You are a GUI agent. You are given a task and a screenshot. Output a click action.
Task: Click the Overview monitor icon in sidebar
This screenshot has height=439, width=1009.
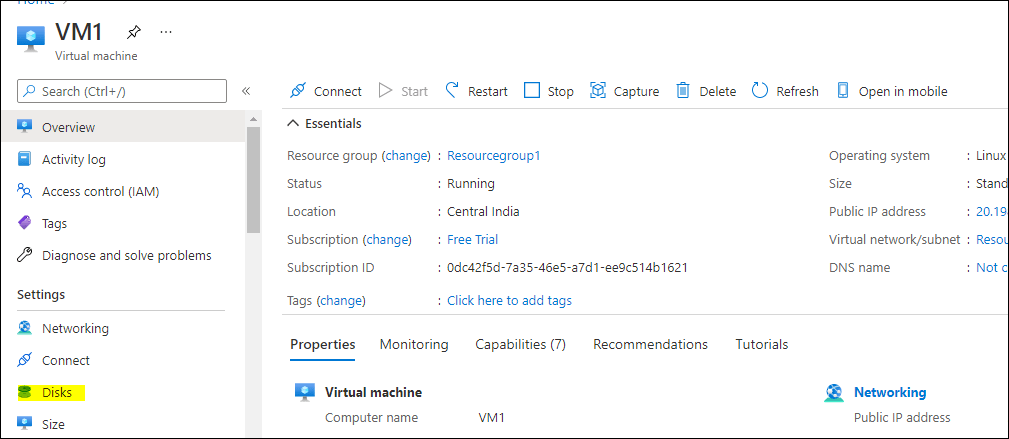pyautogui.click(x=24, y=127)
